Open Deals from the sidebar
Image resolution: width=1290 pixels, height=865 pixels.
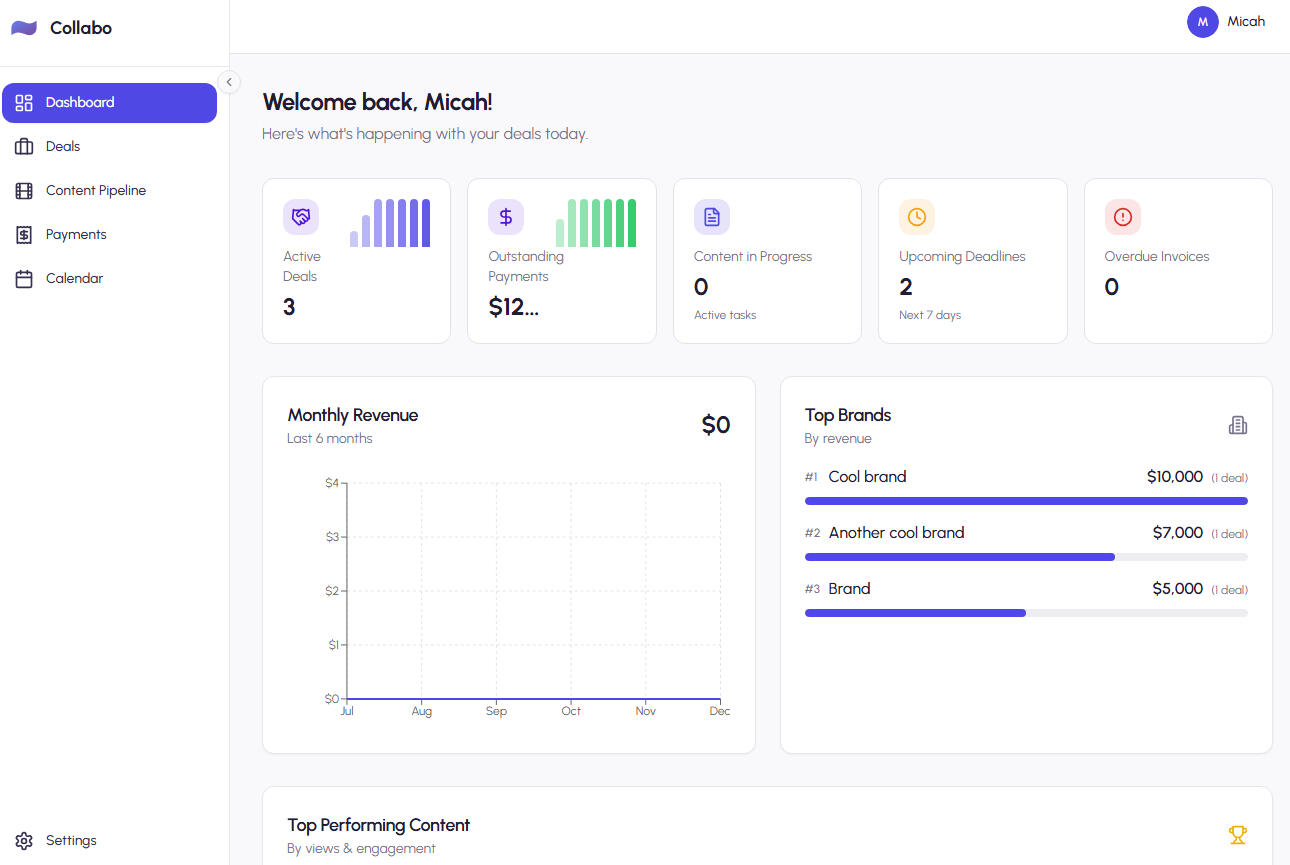(x=62, y=146)
